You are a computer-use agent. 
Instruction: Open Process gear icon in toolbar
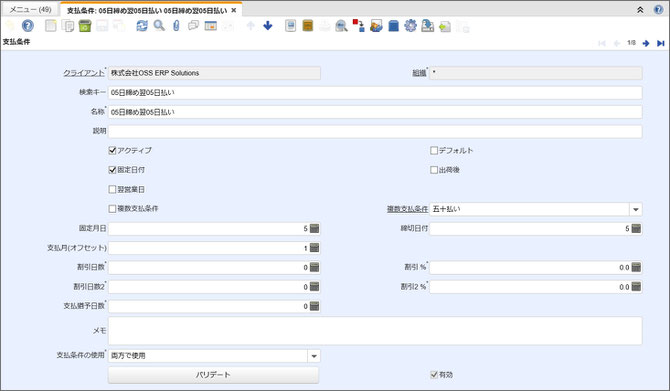pyautogui.click(x=410, y=26)
